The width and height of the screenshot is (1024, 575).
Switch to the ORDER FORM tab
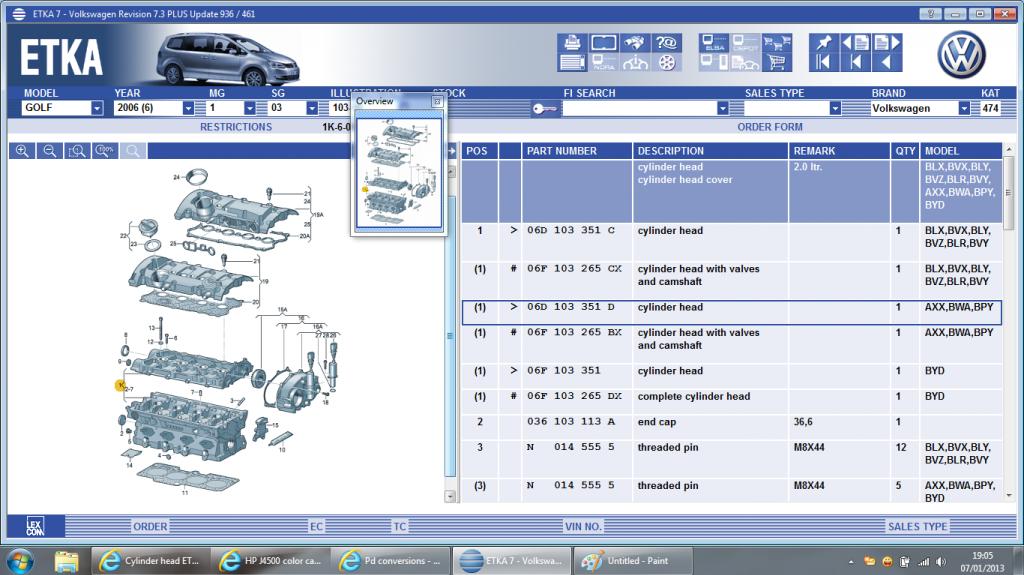pyautogui.click(x=769, y=127)
